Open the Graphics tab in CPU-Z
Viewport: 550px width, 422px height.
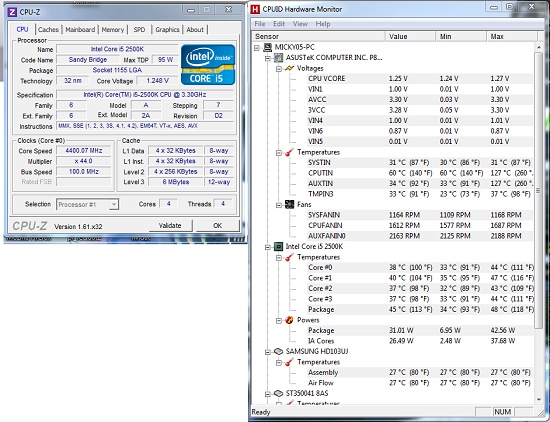(x=167, y=29)
